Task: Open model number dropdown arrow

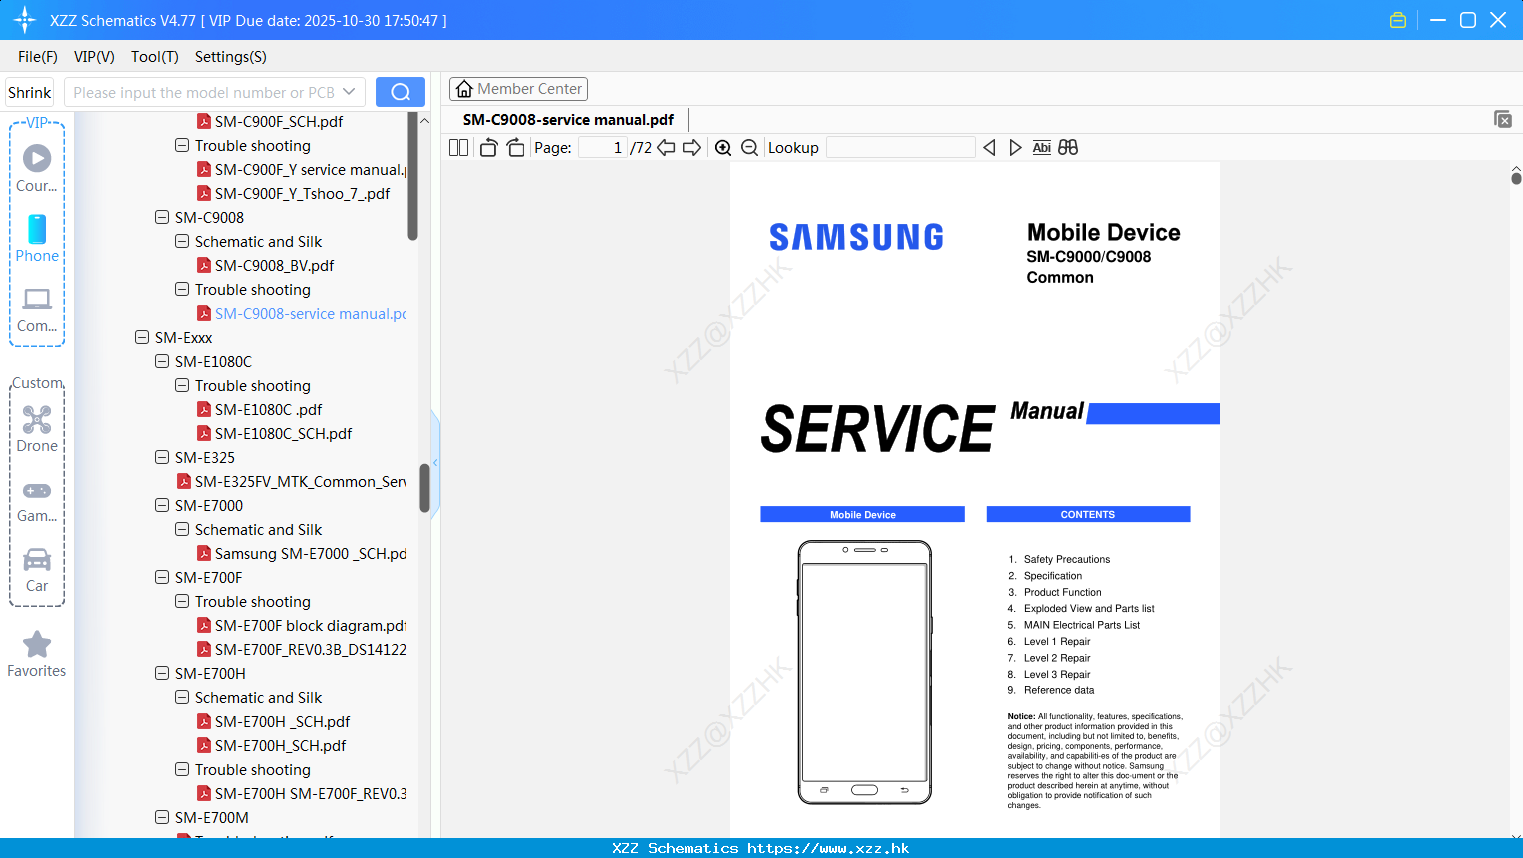Action: point(349,92)
